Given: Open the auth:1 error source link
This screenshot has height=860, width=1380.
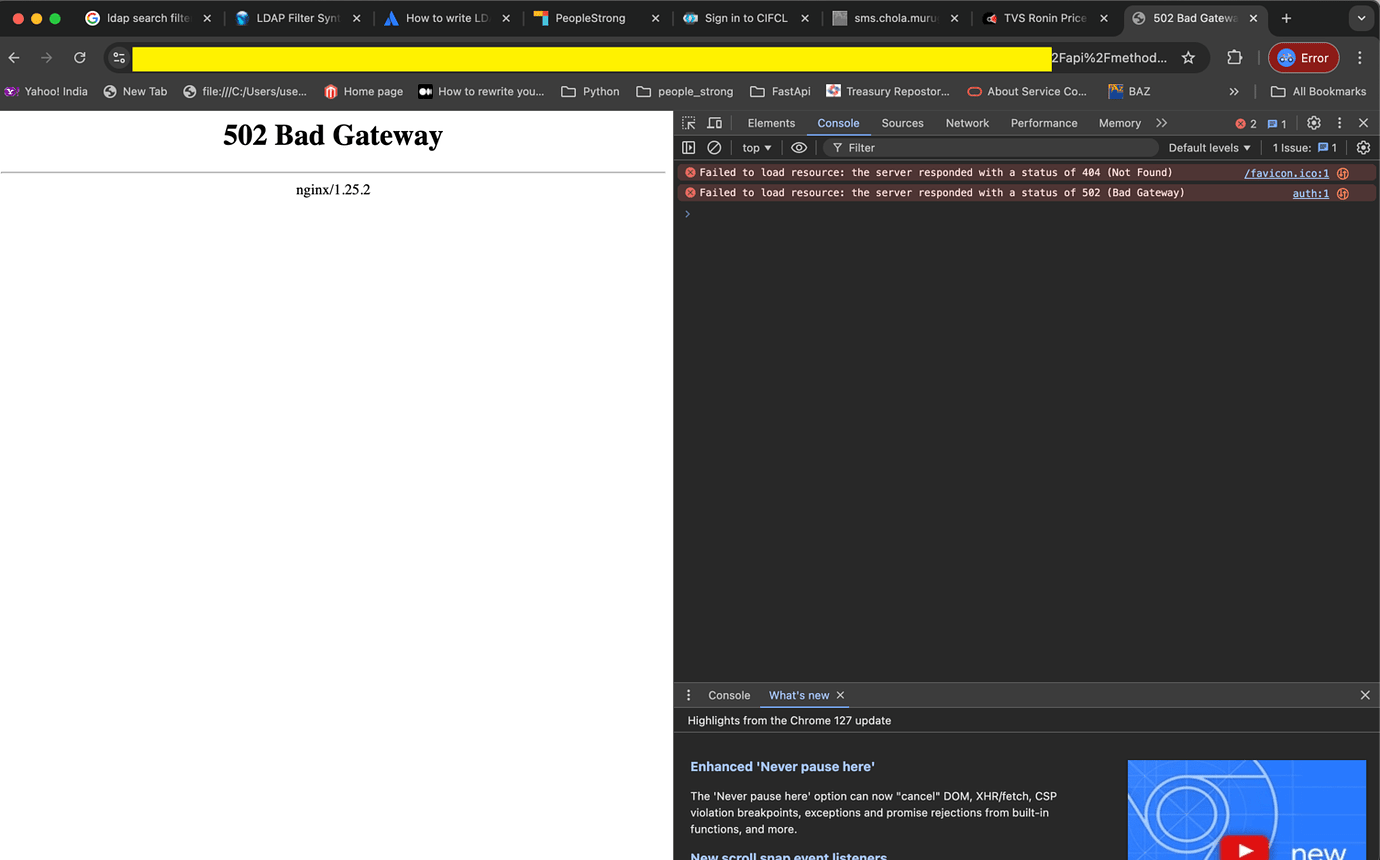Looking at the screenshot, I should 1310,193.
